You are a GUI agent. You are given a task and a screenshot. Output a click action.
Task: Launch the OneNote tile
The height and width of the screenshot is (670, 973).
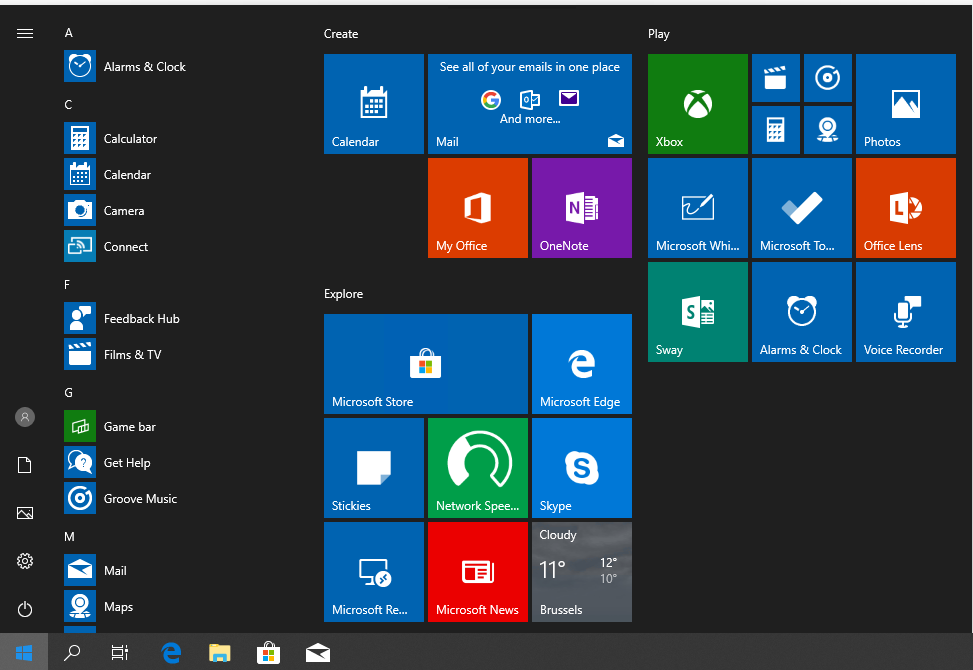point(582,208)
